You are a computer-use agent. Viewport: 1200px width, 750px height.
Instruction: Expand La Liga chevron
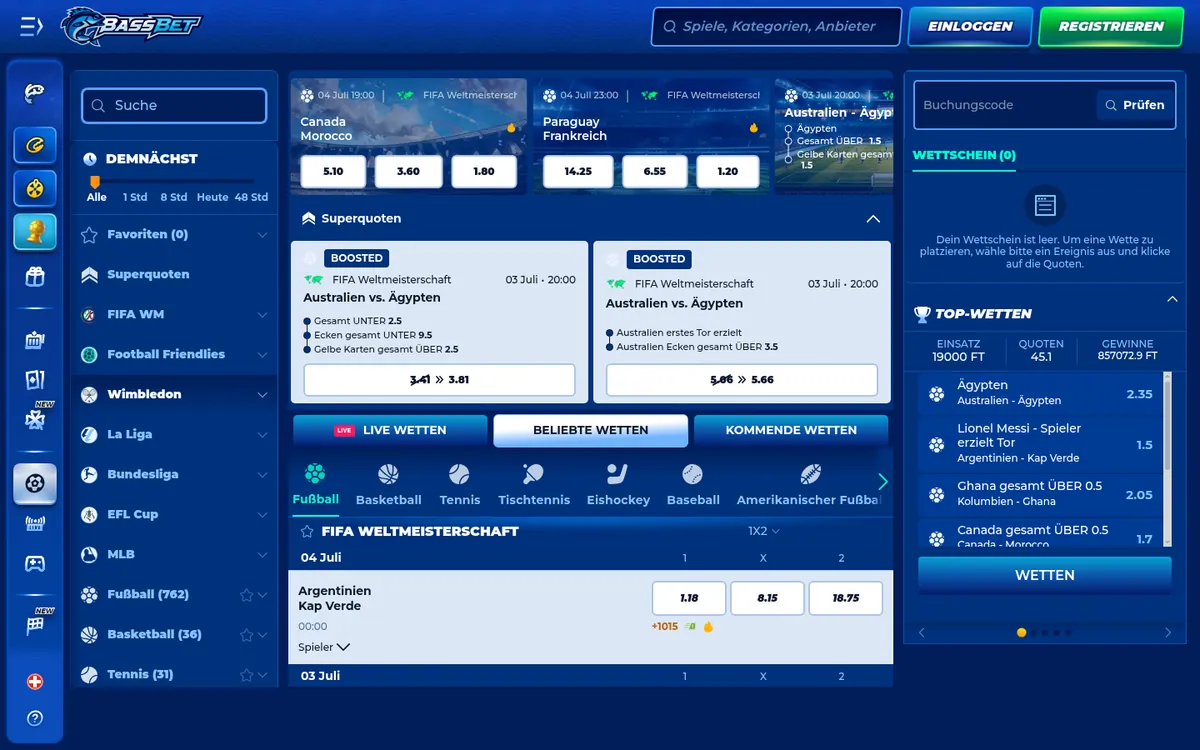click(x=262, y=435)
